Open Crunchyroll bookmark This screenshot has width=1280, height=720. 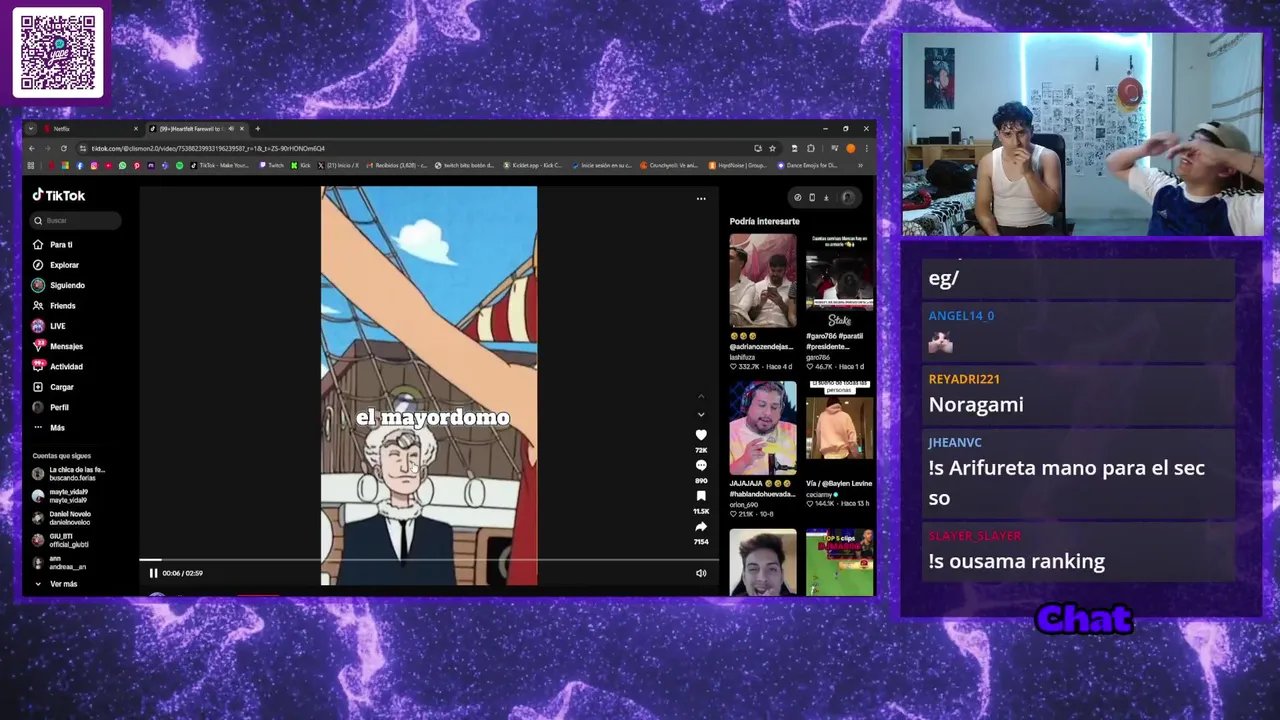669,165
